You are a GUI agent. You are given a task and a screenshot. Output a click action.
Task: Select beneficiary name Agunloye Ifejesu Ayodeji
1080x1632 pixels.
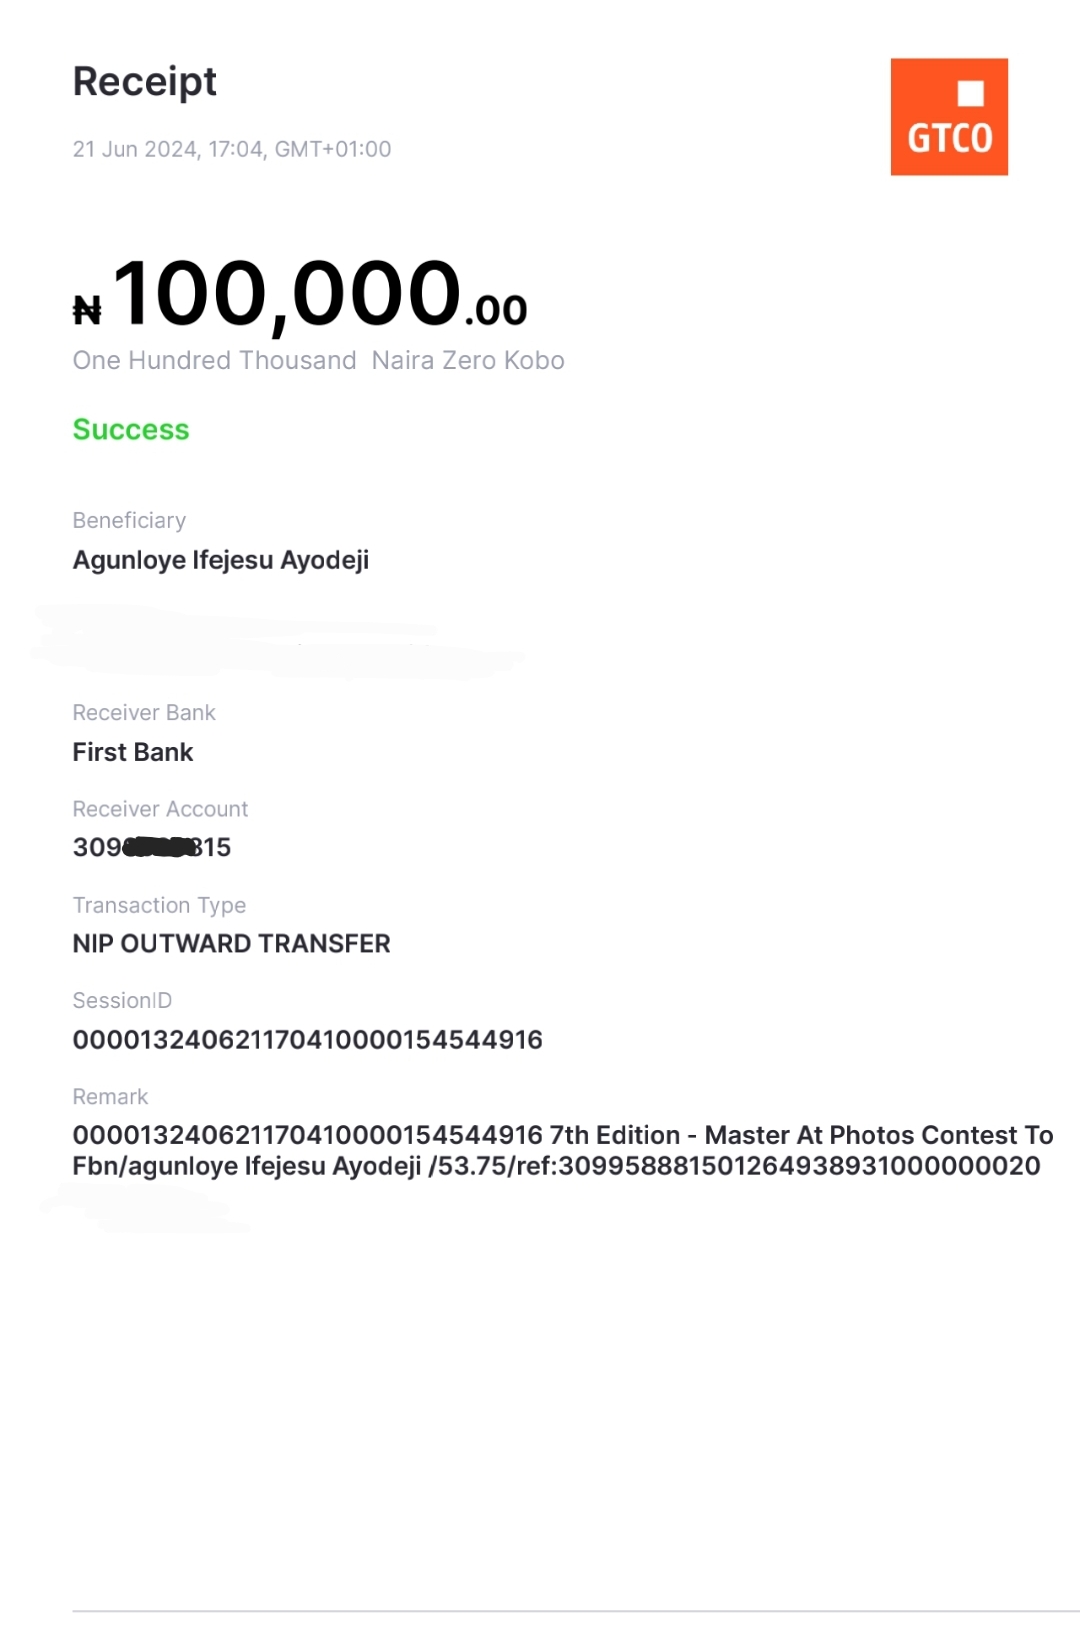tap(221, 560)
